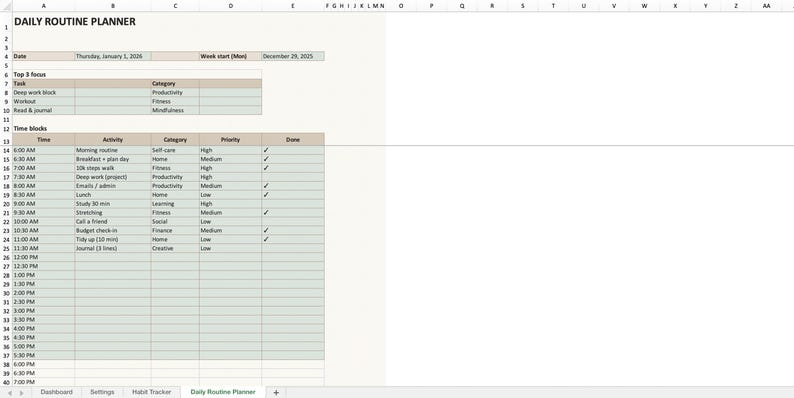
Task: Click the Activity column header cell
Action: click(x=112, y=140)
